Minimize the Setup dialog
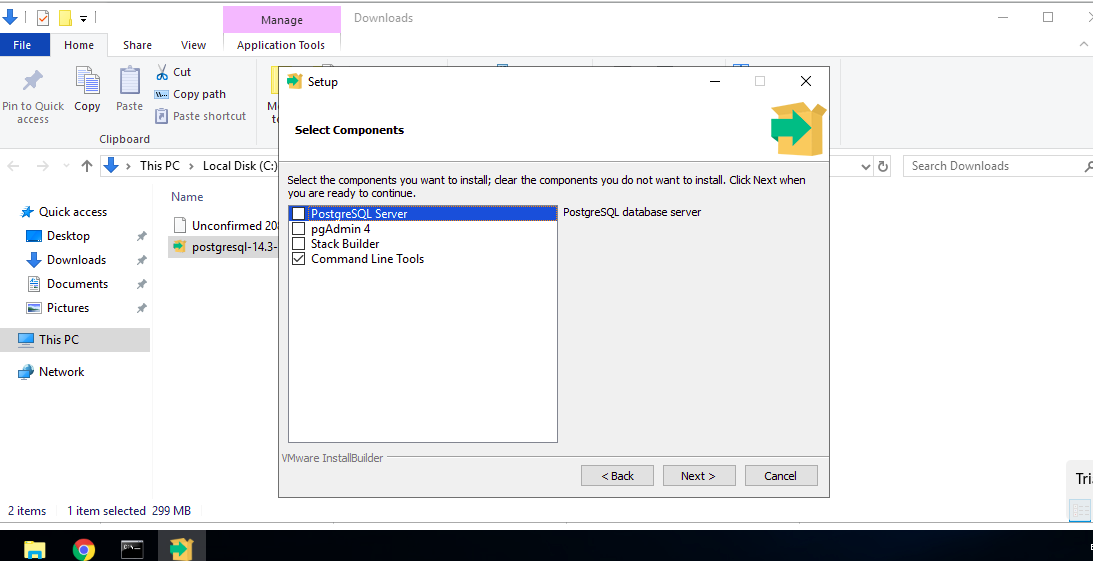Viewport: 1093px width, 561px height. pos(714,82)
